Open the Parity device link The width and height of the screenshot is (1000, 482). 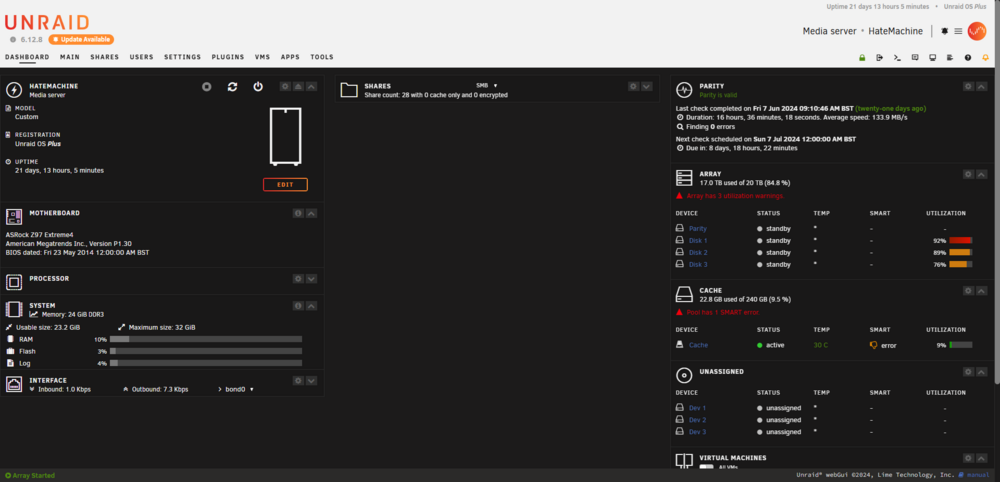click(698, 228)
